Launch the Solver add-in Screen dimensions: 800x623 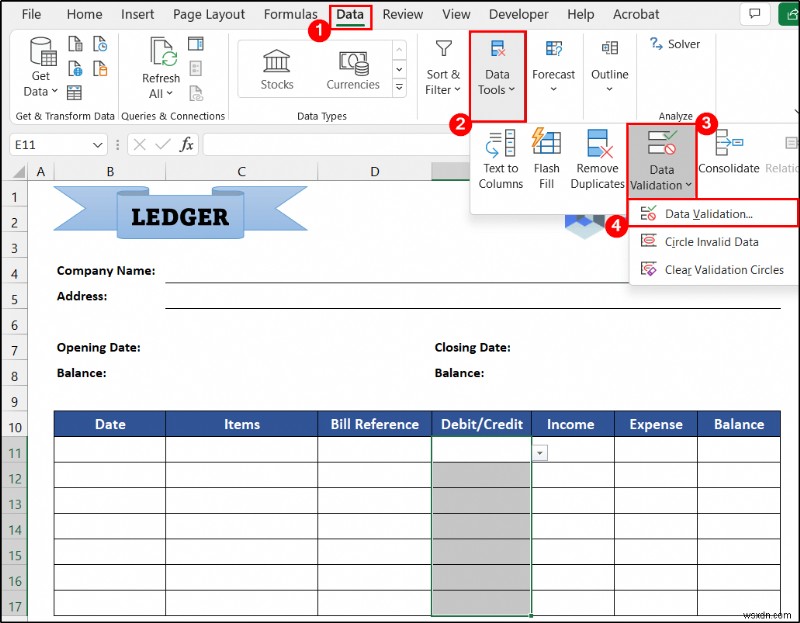pos(676,43)
